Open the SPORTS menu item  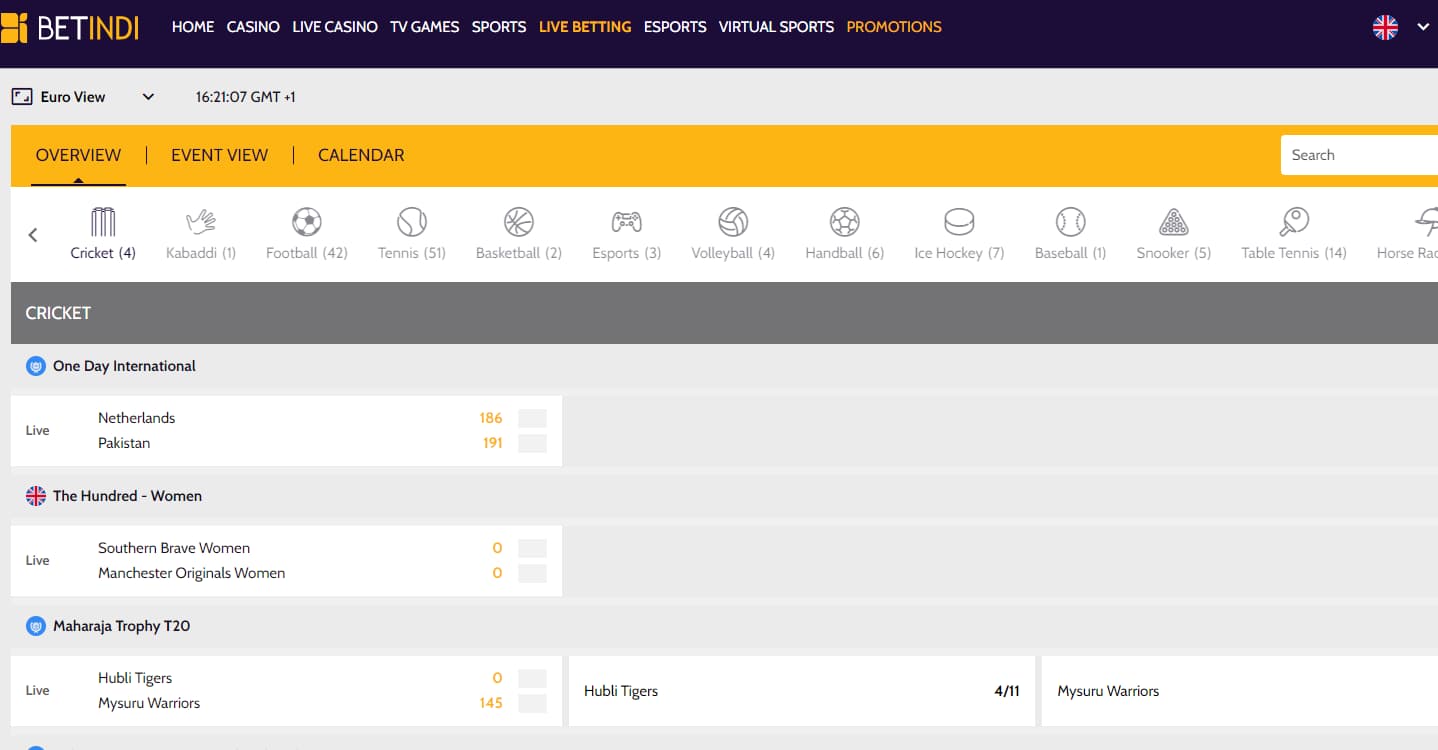tap(499, 27)
